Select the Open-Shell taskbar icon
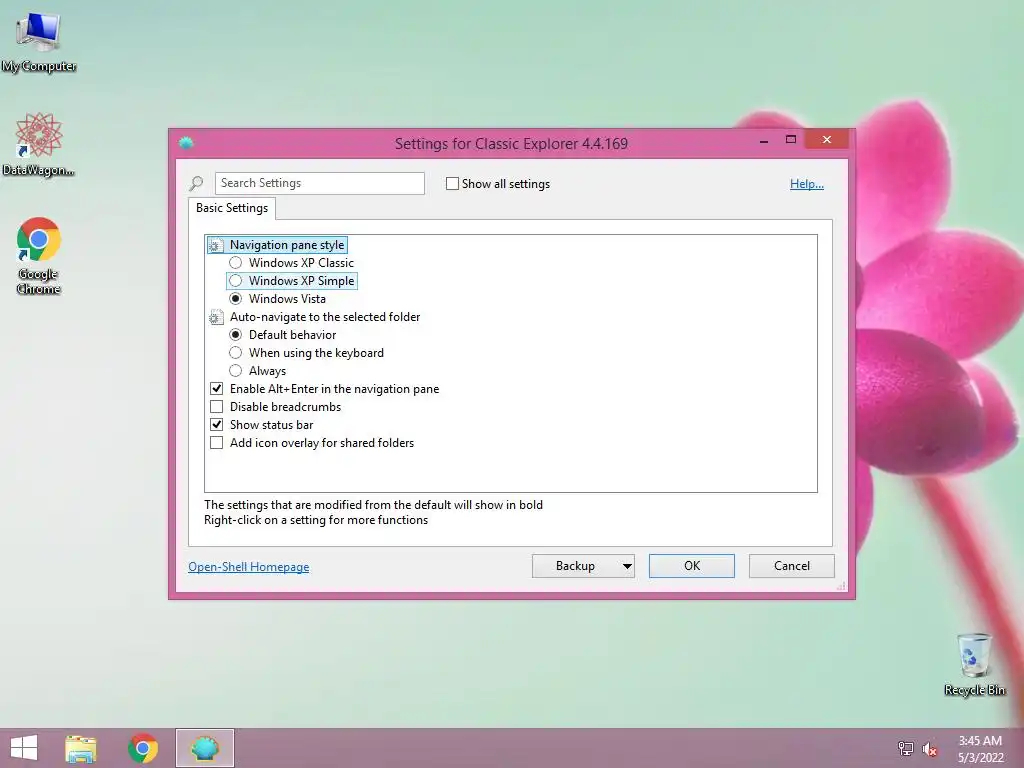This screenshot has width=1024, height=768. [204, 748]
